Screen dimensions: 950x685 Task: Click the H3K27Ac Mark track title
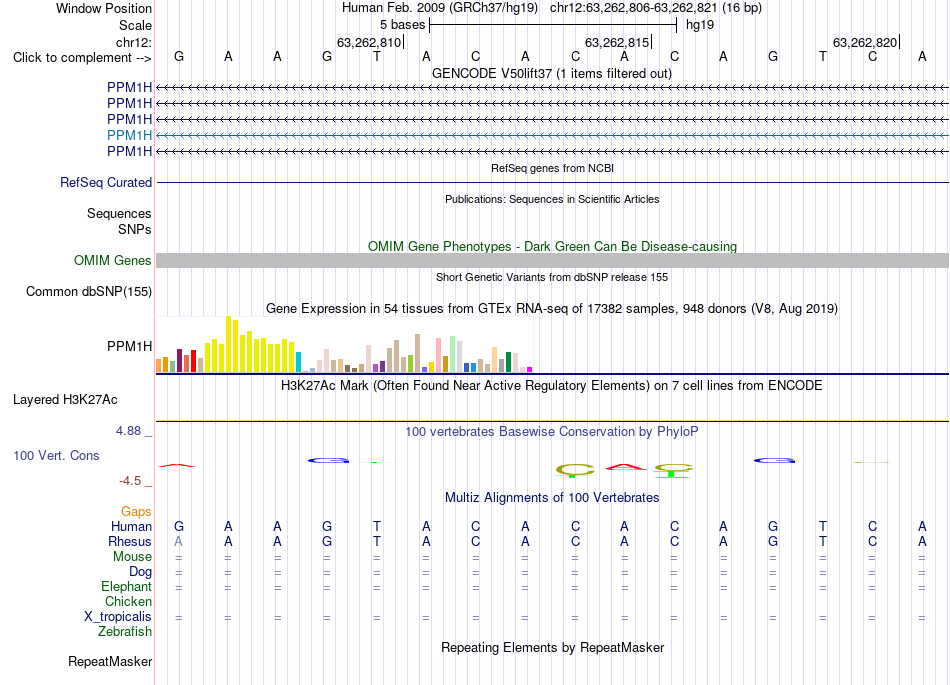552,386
